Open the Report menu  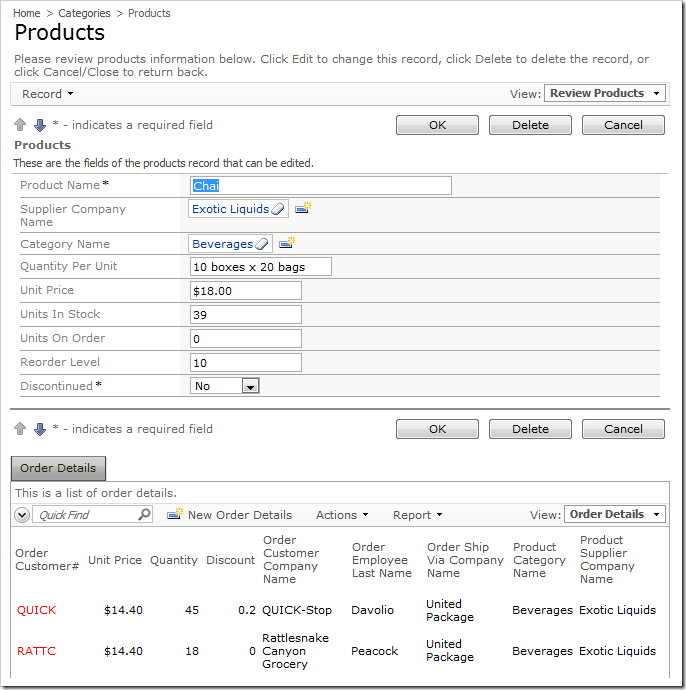(x=418, y=515)
